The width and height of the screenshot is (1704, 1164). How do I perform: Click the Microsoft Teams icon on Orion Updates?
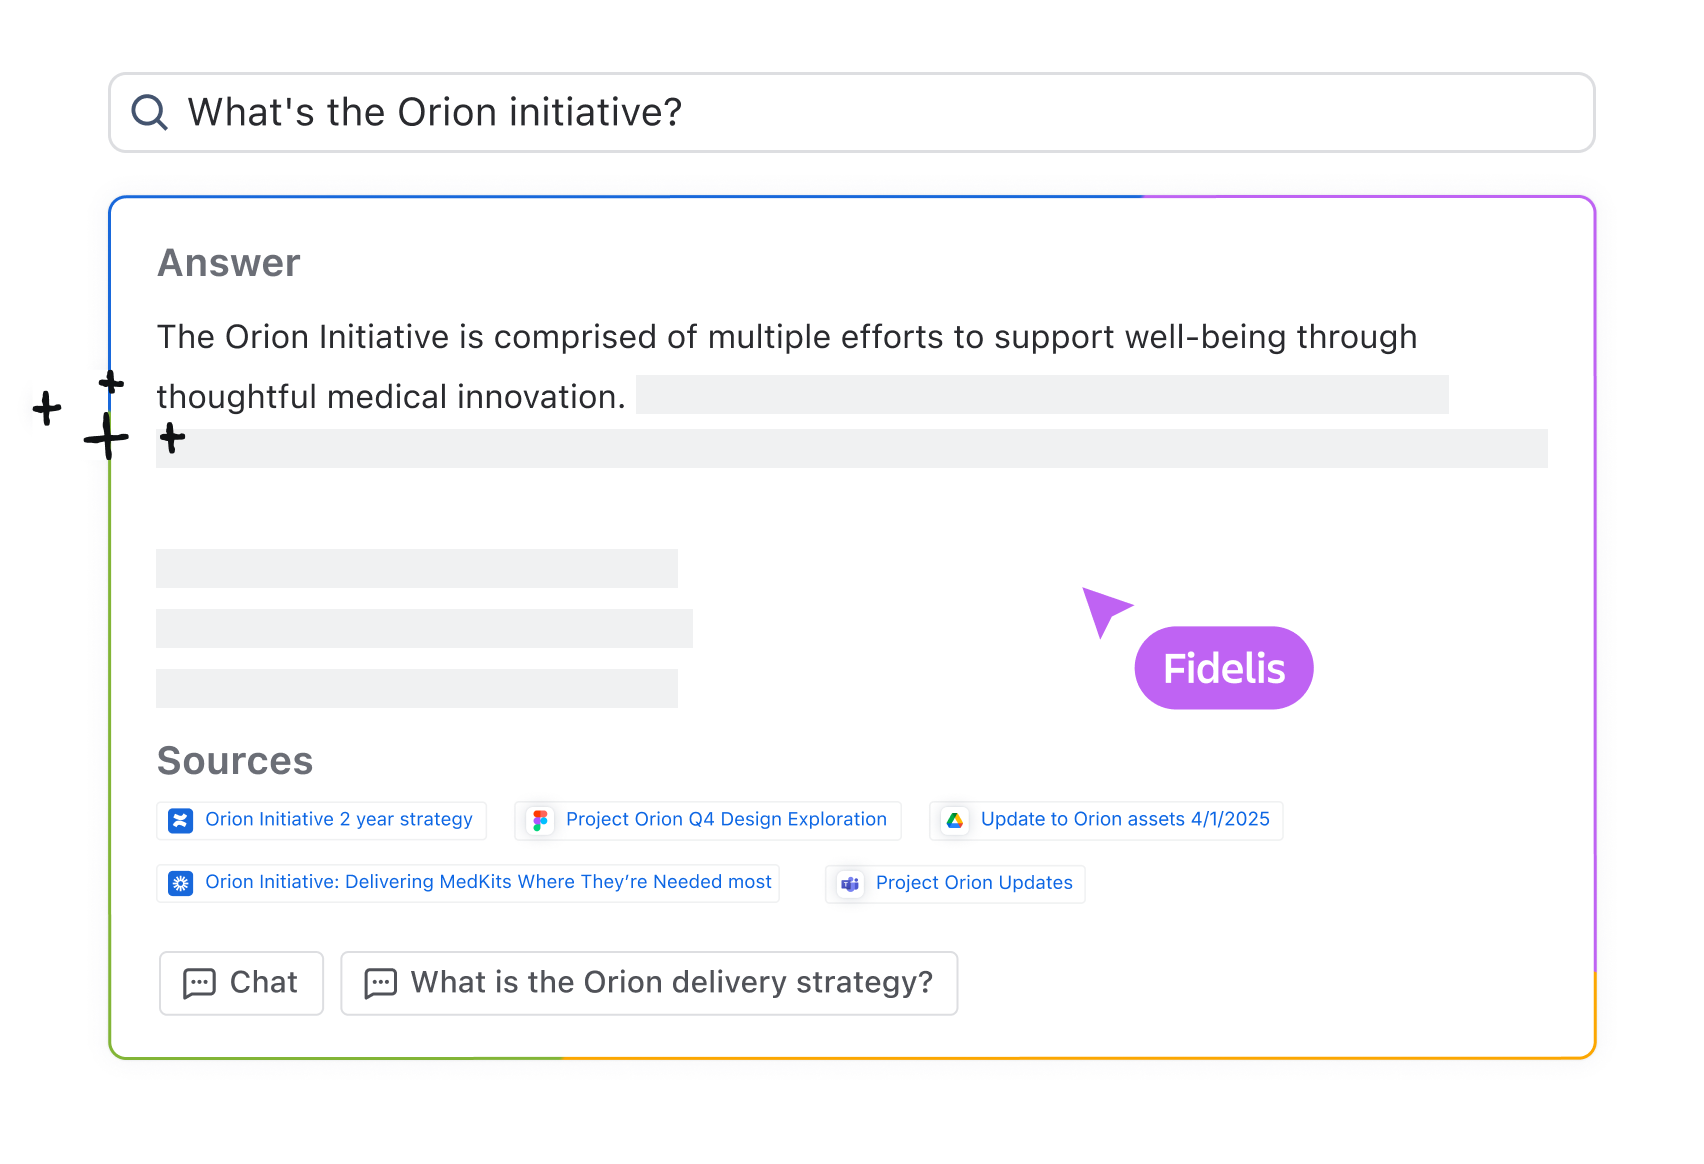click(850, 884)
